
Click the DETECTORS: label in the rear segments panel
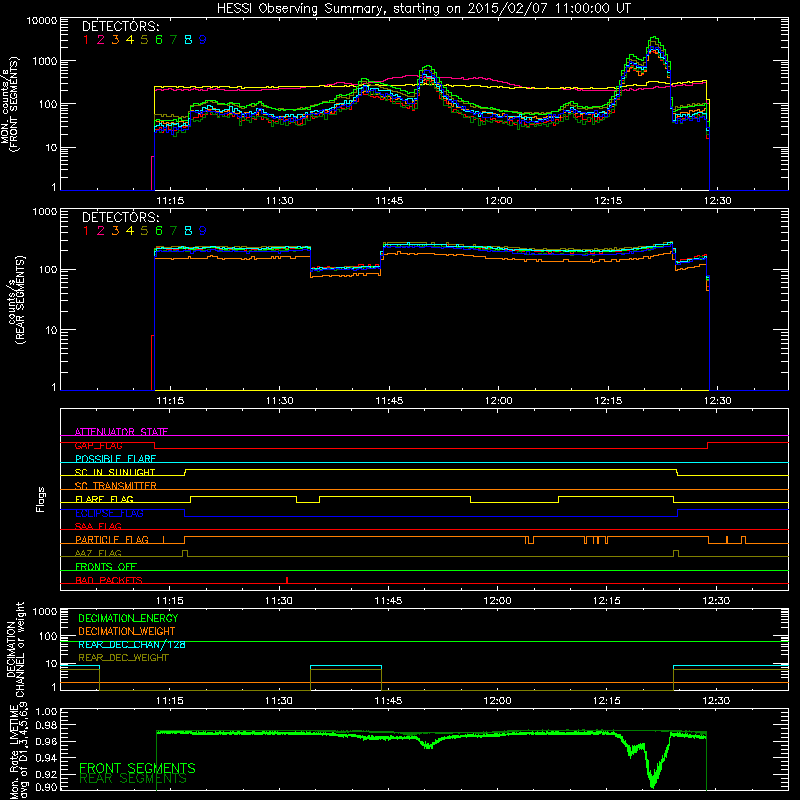pos(121,218)
